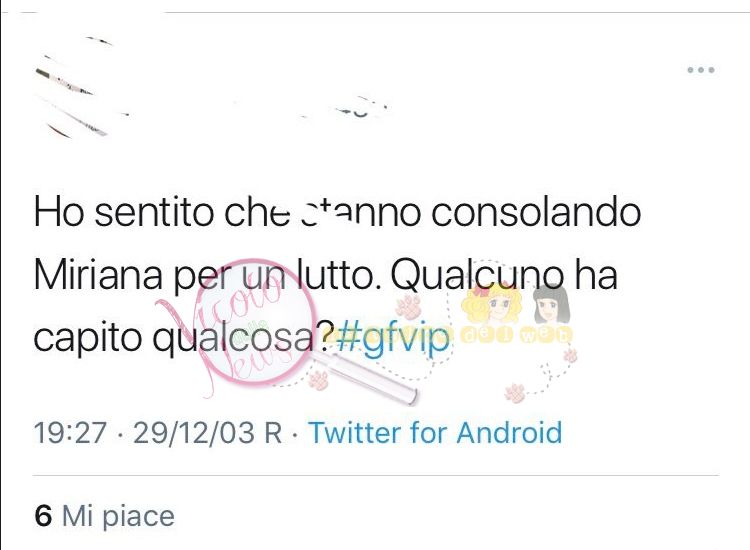Click the Twitter for Android source link
This screenshot has width=750, height=550.
tap(435, 432)
